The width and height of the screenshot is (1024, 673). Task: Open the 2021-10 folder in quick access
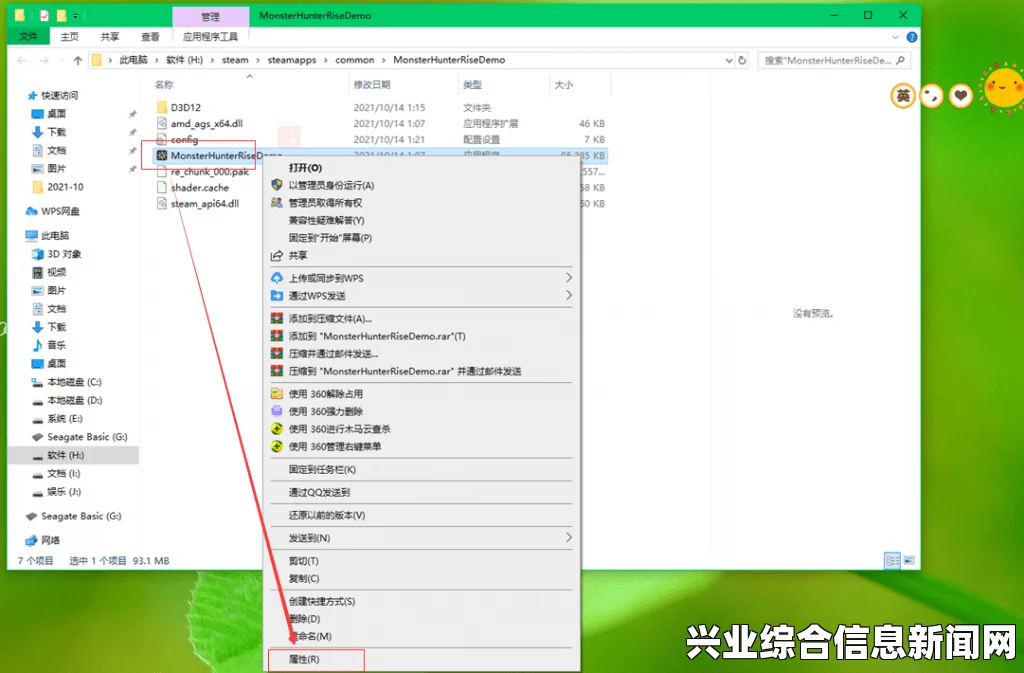pyautogui.click(x=65, y=187)
